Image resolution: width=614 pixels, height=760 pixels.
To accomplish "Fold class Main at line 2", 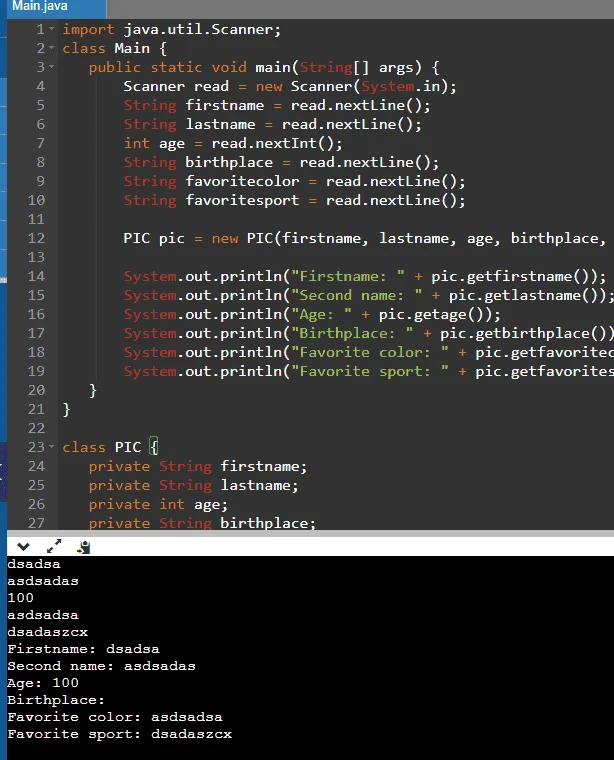I will (51, 48).
